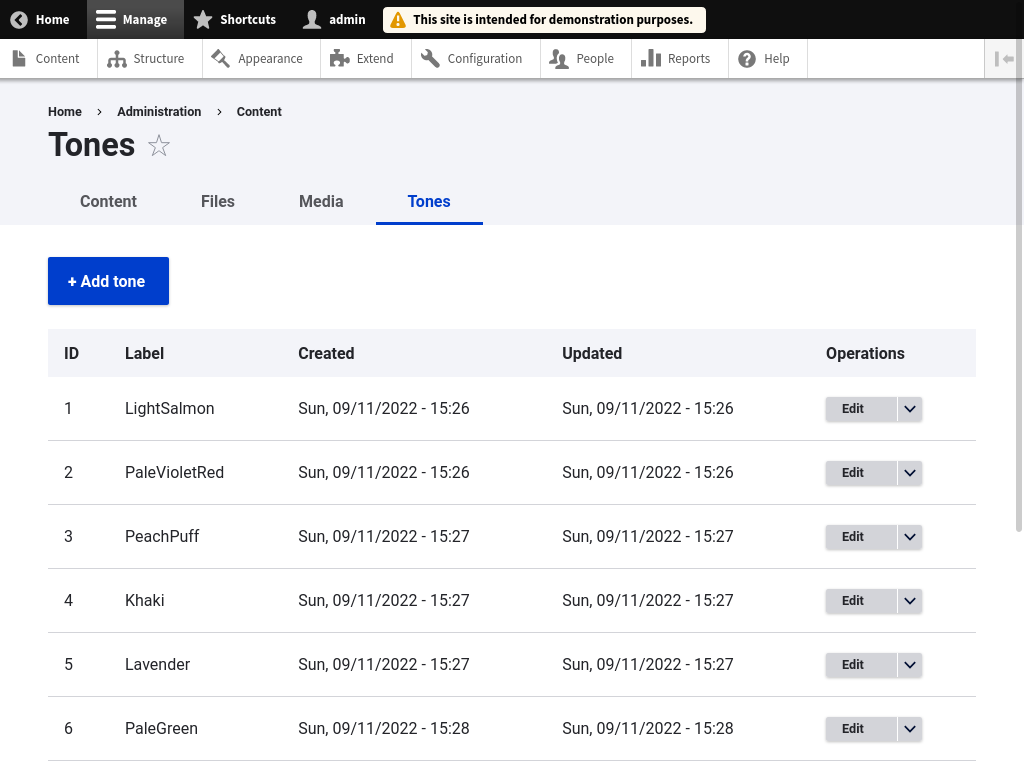Open the Structure hierarchy icon menu

[x=117, y=59]
